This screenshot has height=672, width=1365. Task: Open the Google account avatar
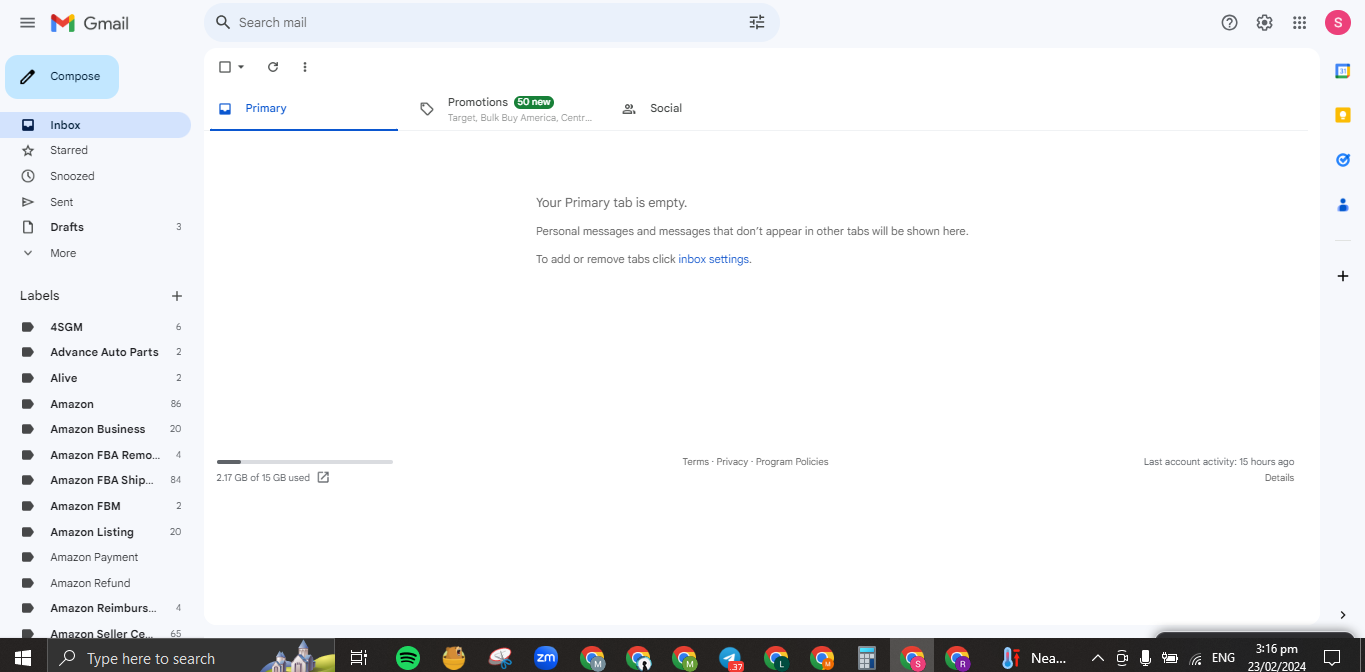pos(1338,22)
